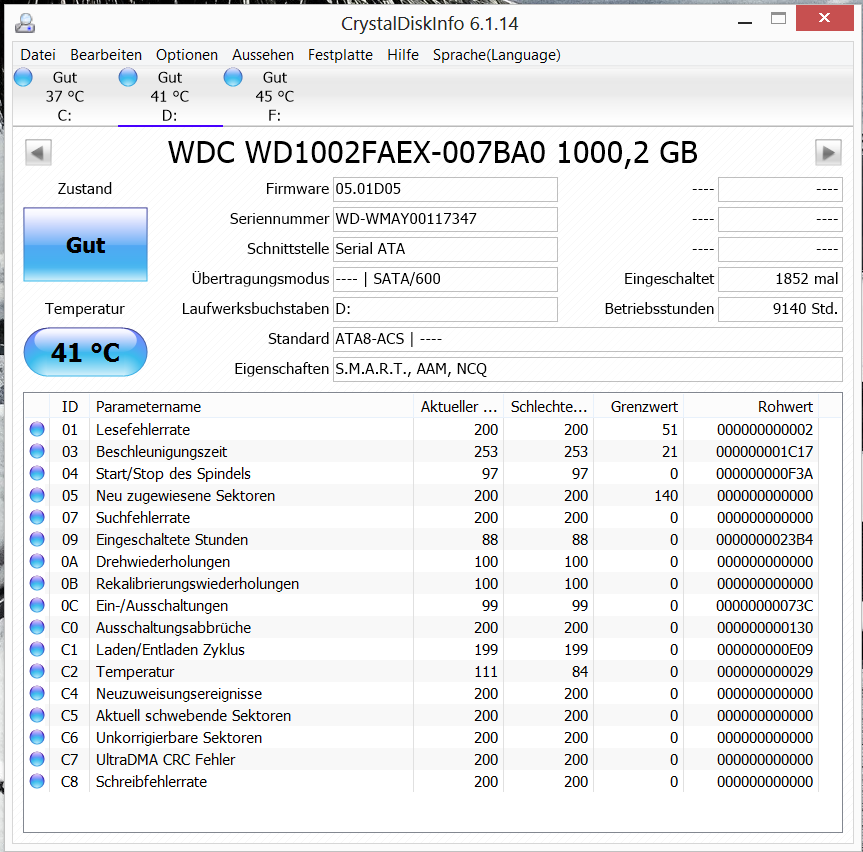Select raw value 000000000029
Image resolution: width=863 pixels, height=852 pixels.
[x=764, y=672]
